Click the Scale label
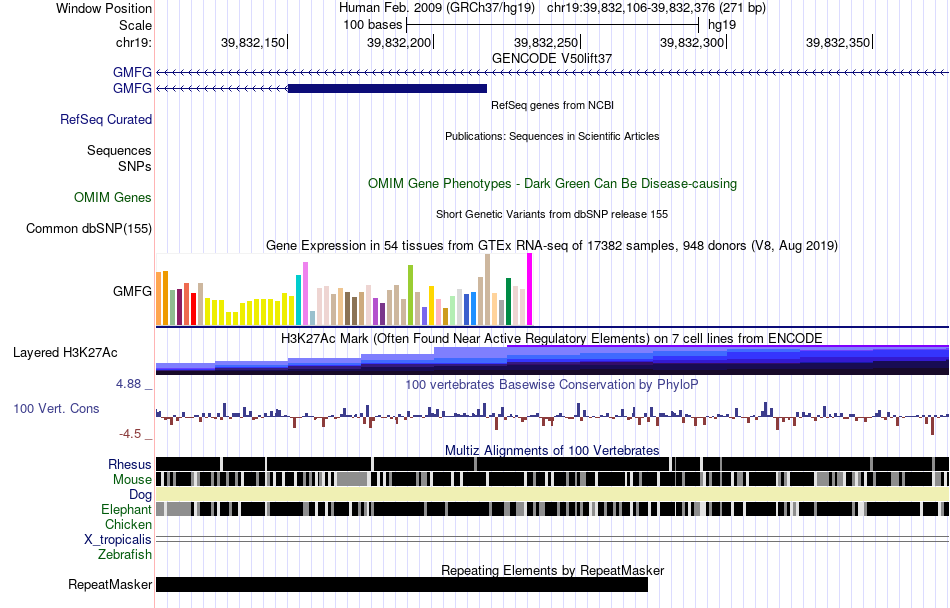This screenshot has width=950, height=608. coord(135,25)
